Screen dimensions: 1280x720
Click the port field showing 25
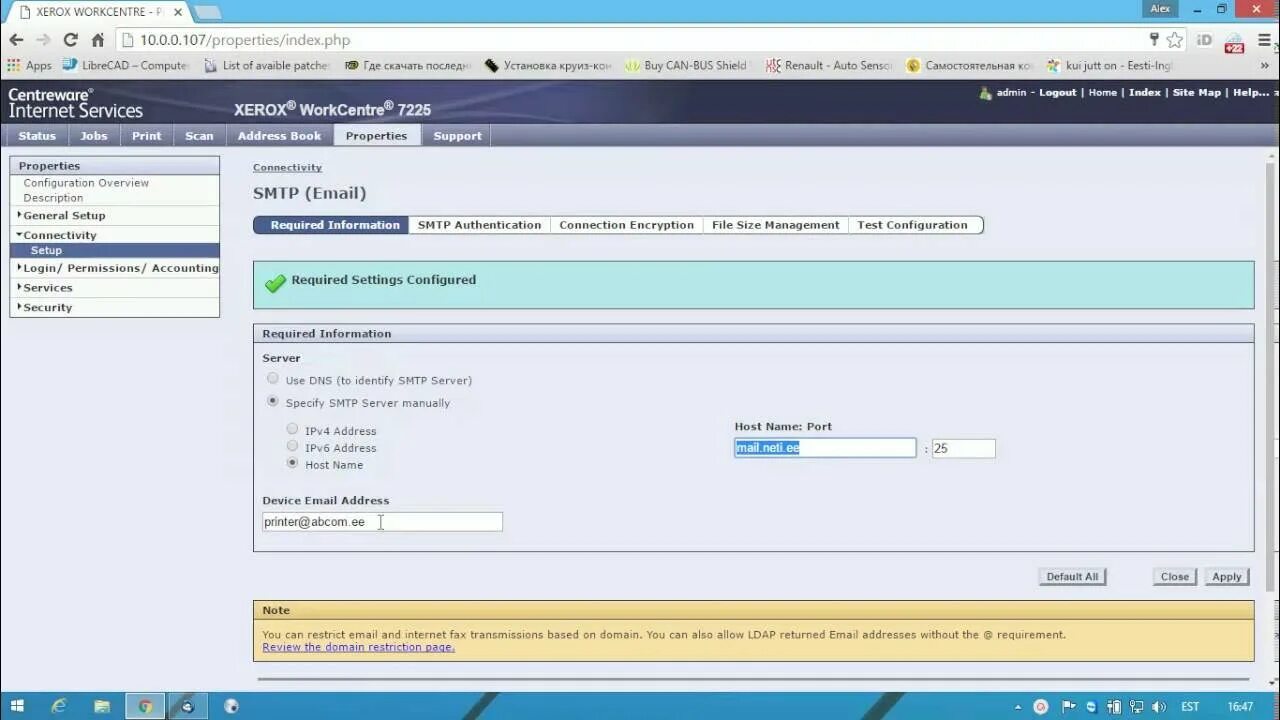coord(963,448)
